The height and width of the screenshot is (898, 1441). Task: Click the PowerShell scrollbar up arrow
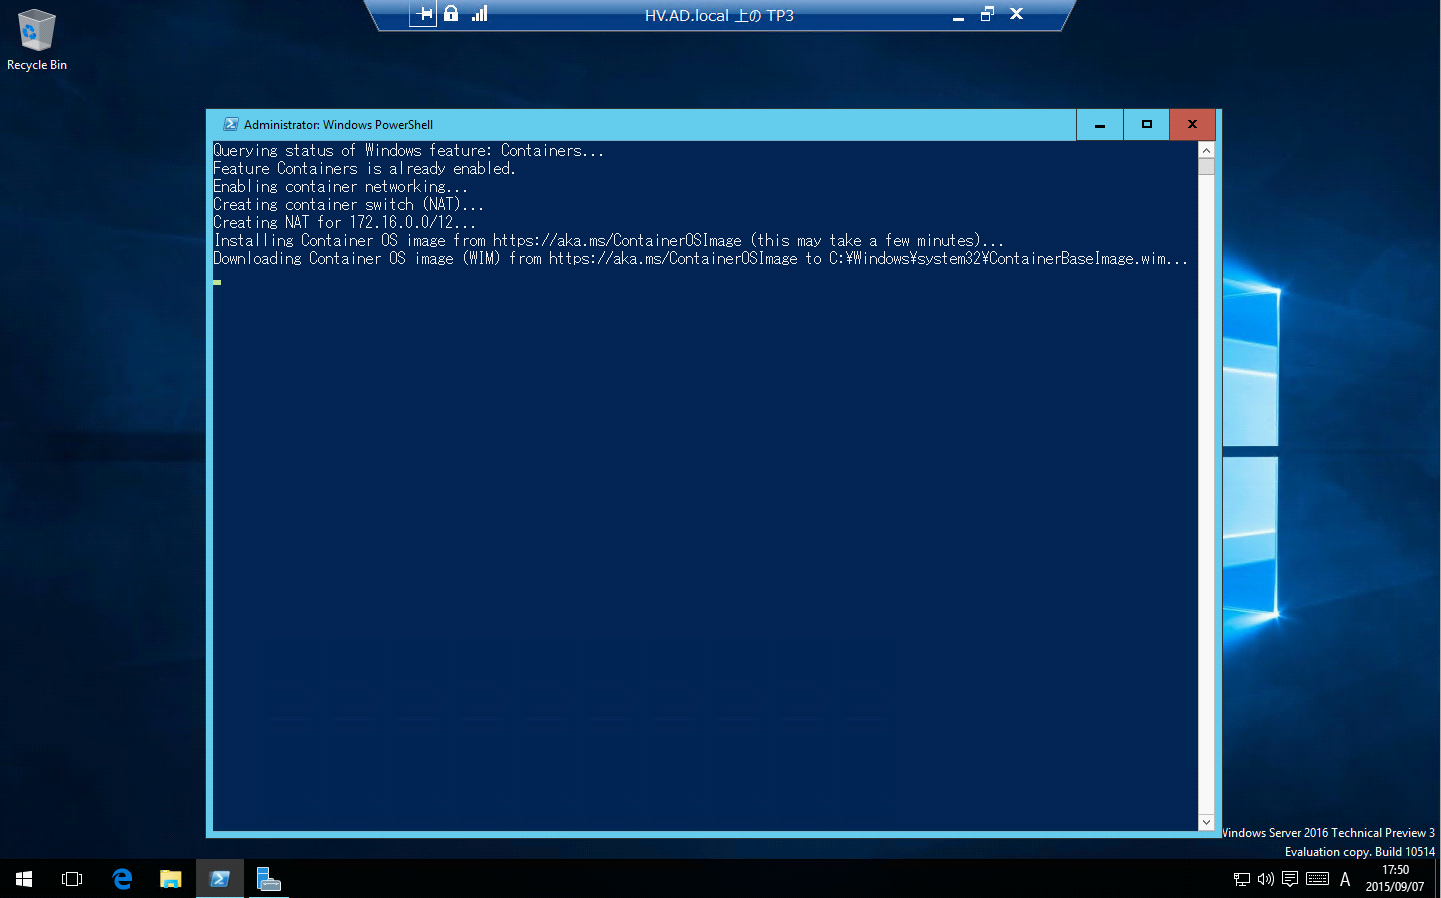1206,150
